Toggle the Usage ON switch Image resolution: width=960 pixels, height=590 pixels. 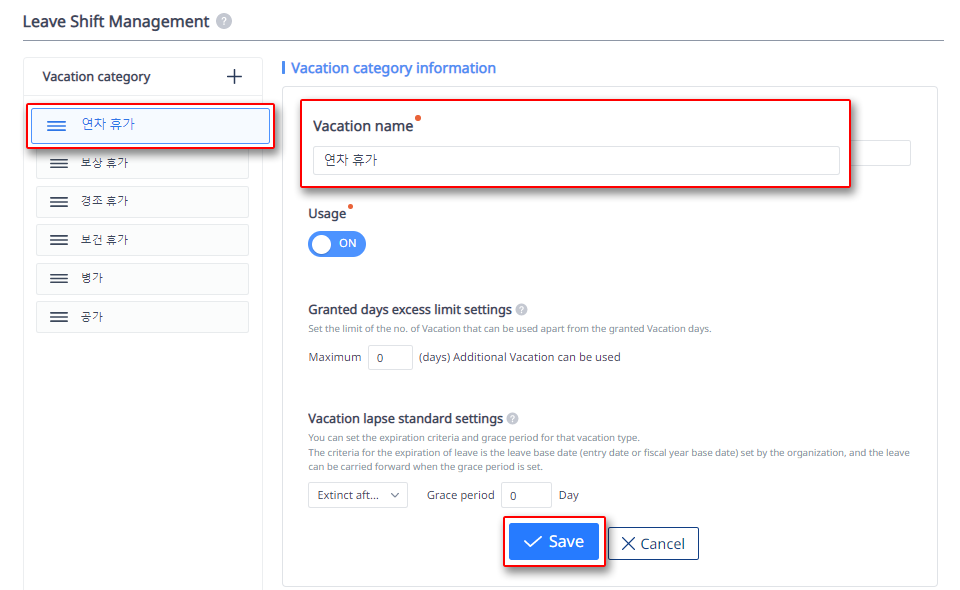click(337, 244)
